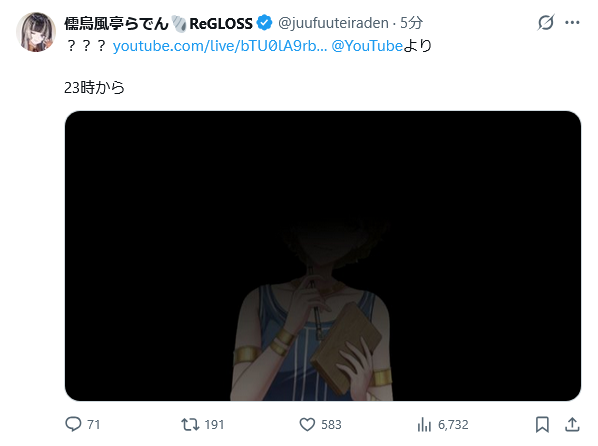598x446 pixels.
Task: Click the display name 儒烏風亭らでん
Action: click(116, 23)
